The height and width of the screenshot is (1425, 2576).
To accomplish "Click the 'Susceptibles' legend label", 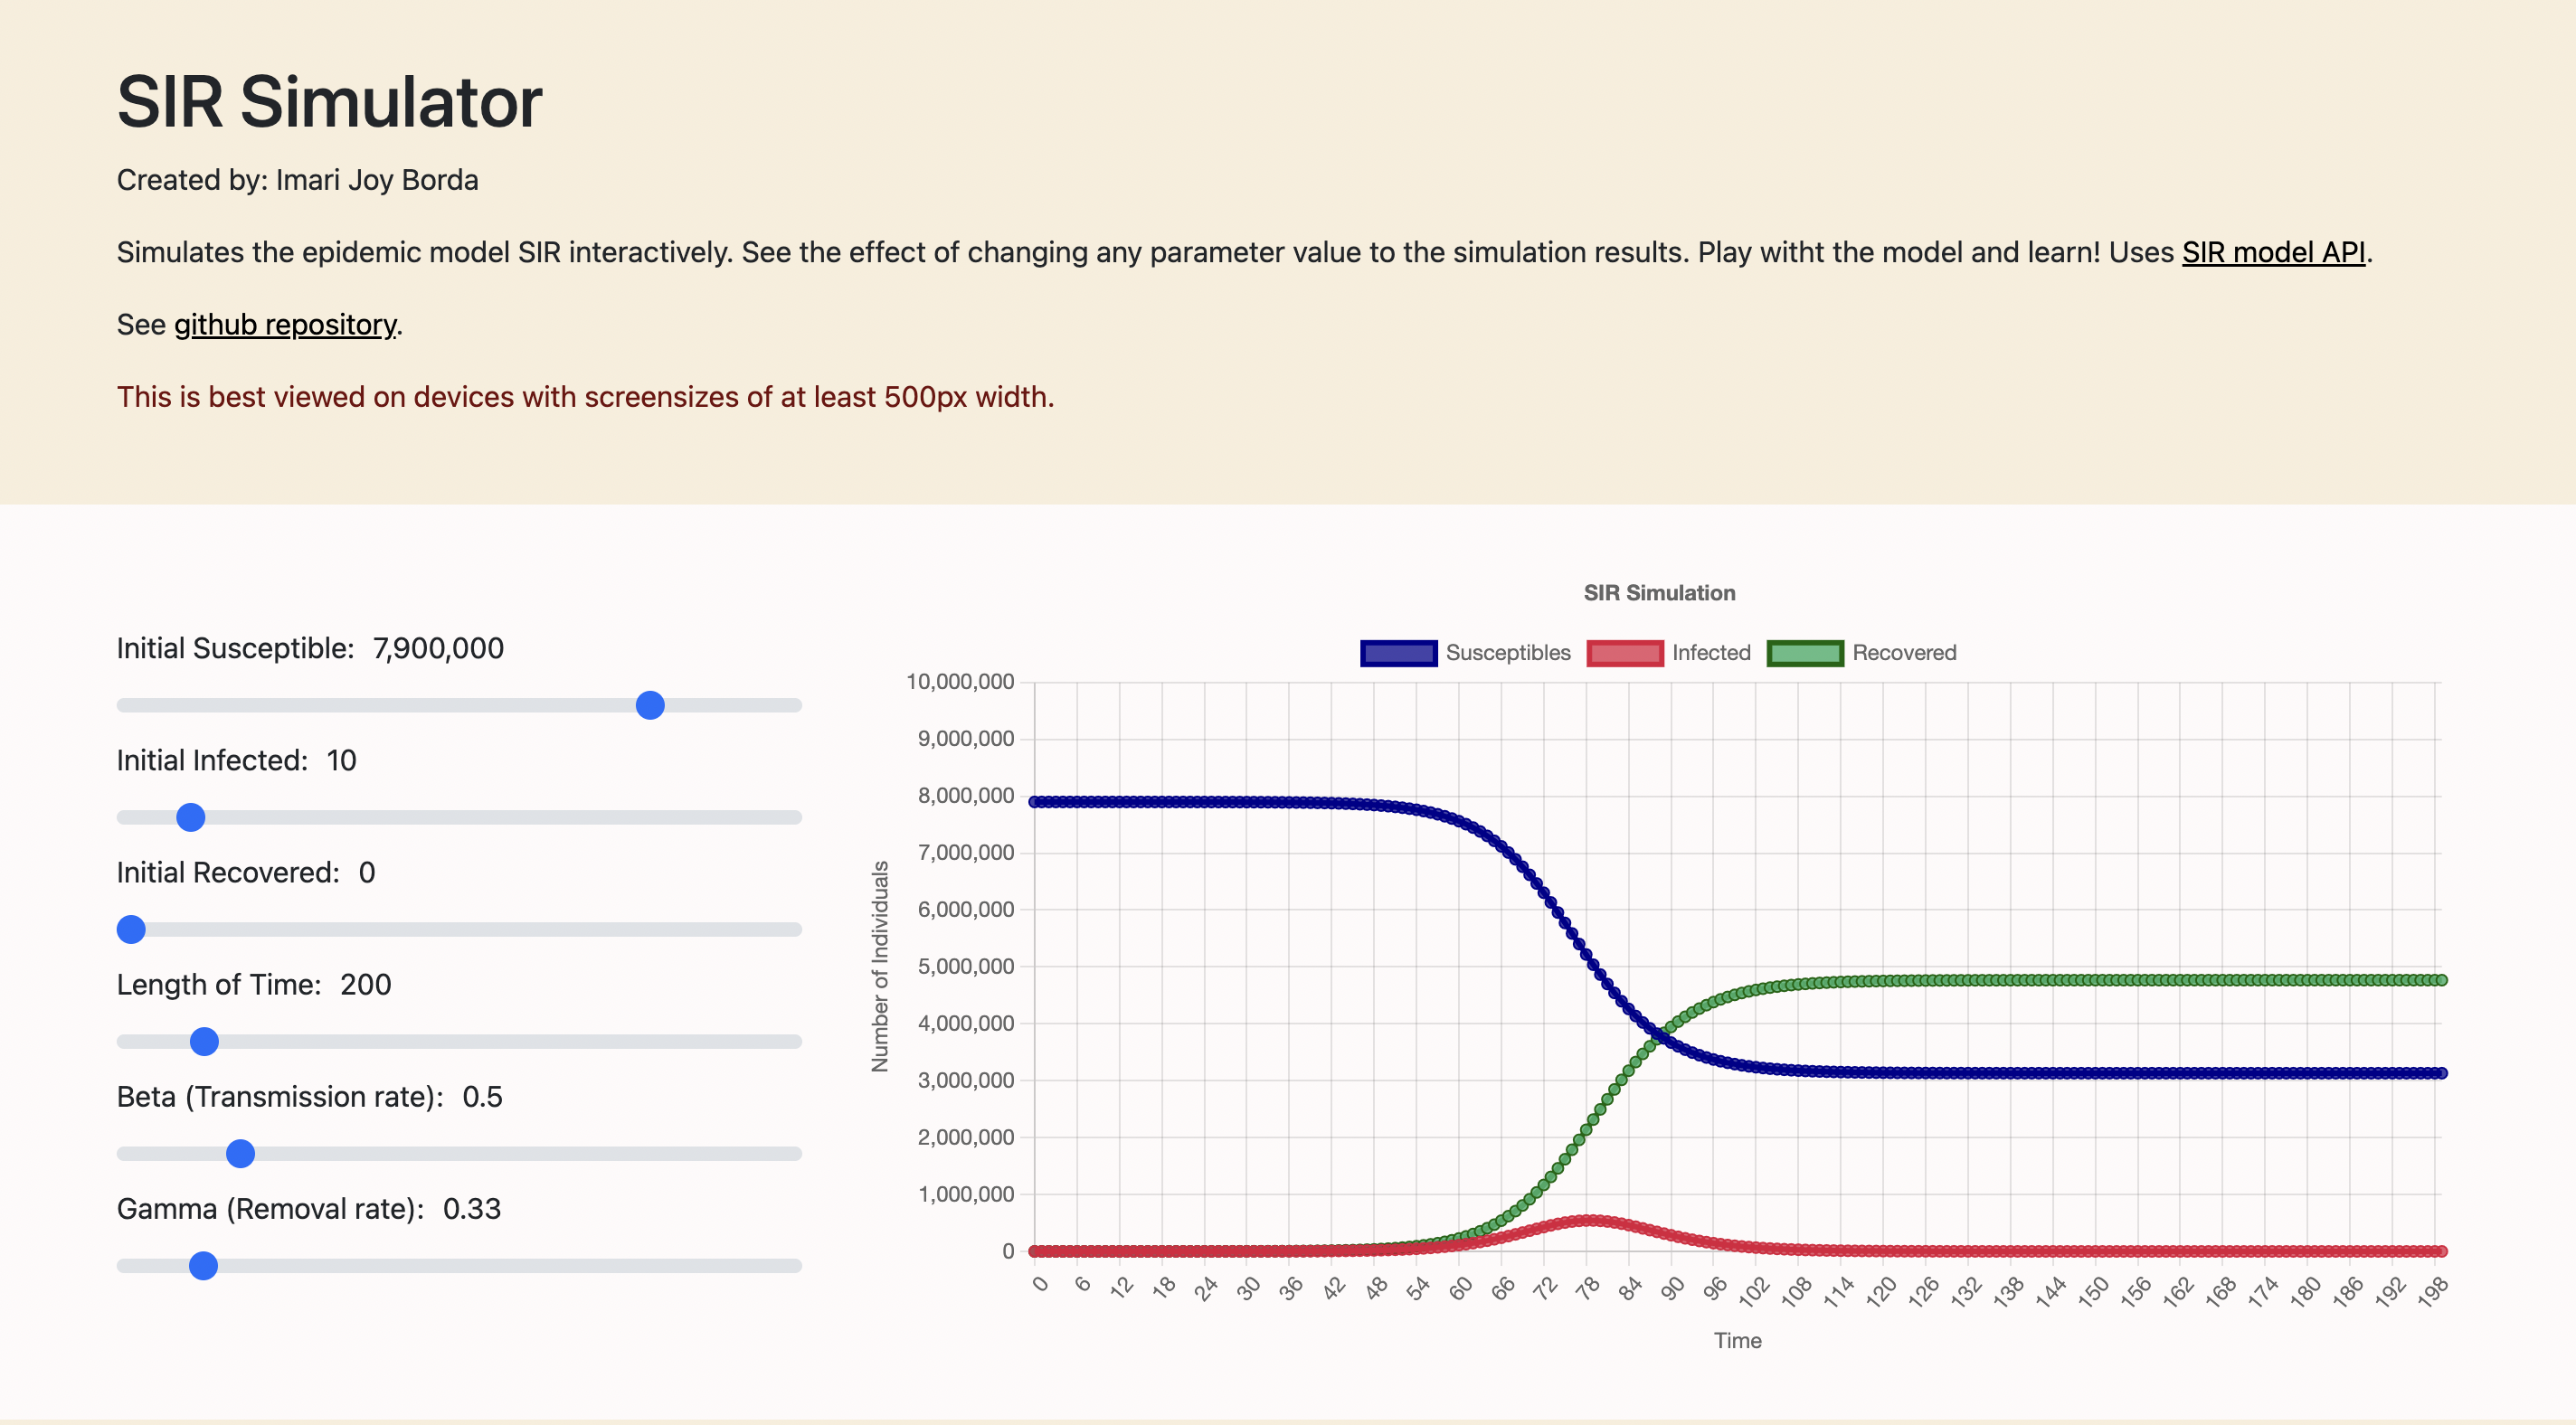I will pos(1508,653).
